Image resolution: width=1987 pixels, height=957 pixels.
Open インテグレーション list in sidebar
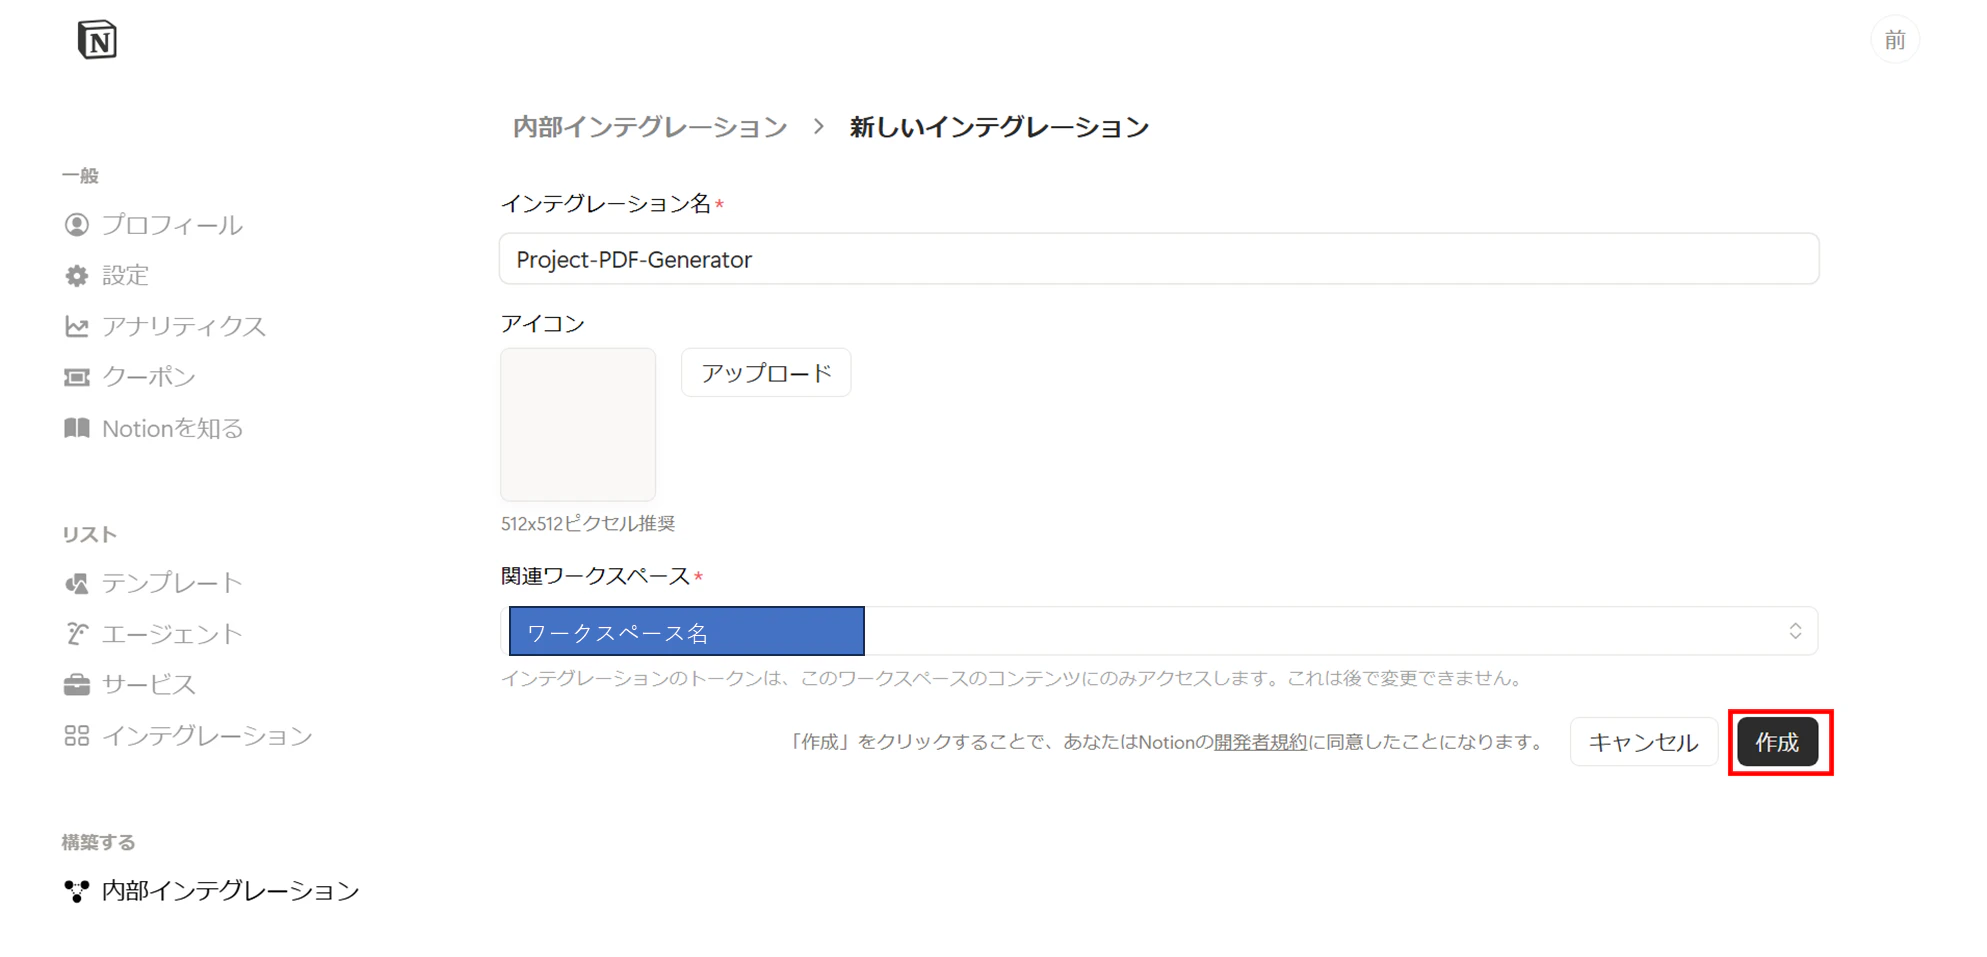click(x=207, y=736)
